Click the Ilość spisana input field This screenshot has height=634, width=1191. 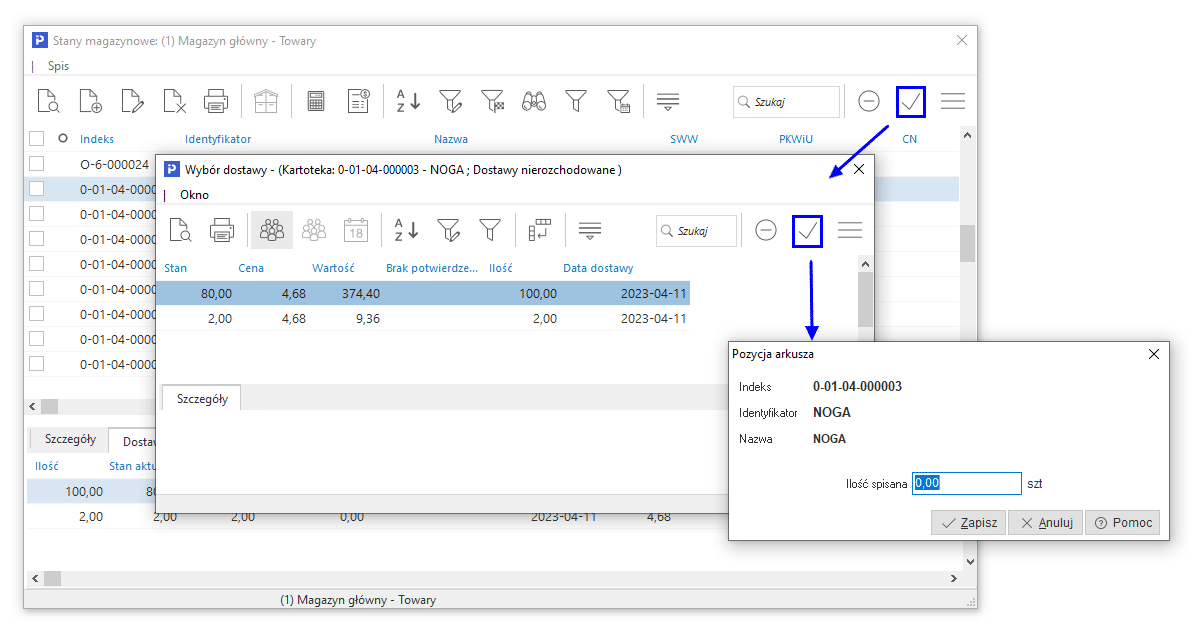(967, 484)
